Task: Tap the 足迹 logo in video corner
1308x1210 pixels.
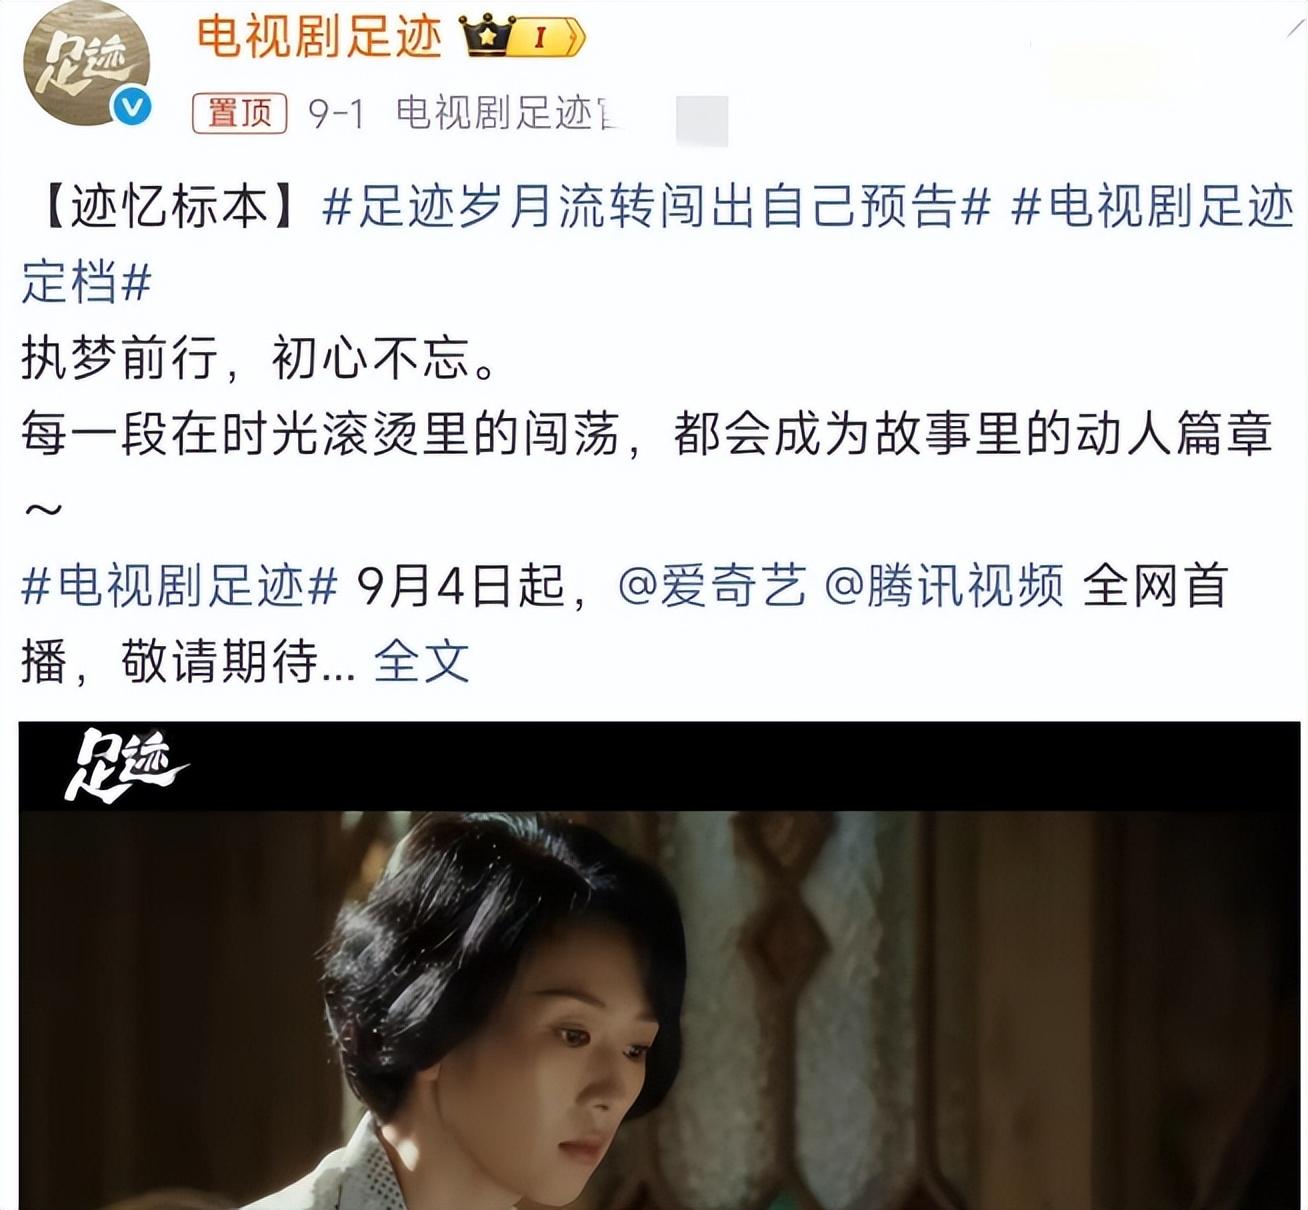Action: tap(126, 766)
